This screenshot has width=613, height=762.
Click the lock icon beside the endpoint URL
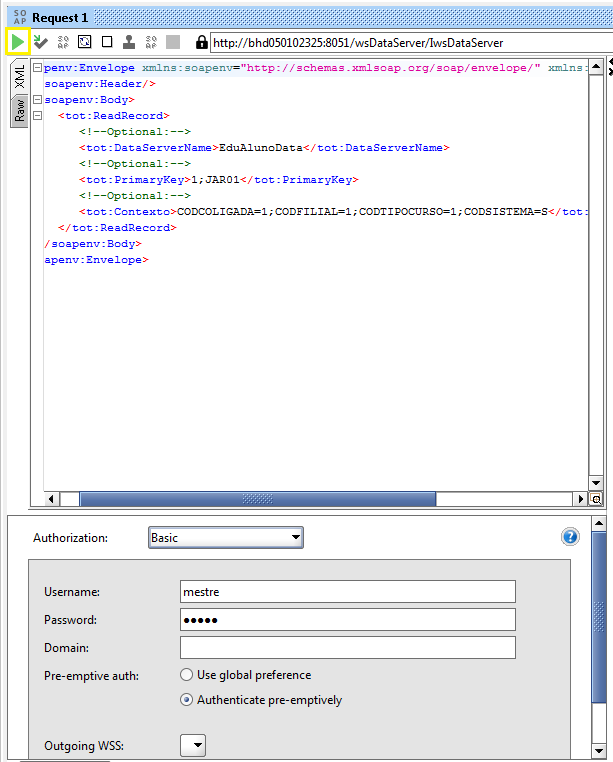(201, 42)
